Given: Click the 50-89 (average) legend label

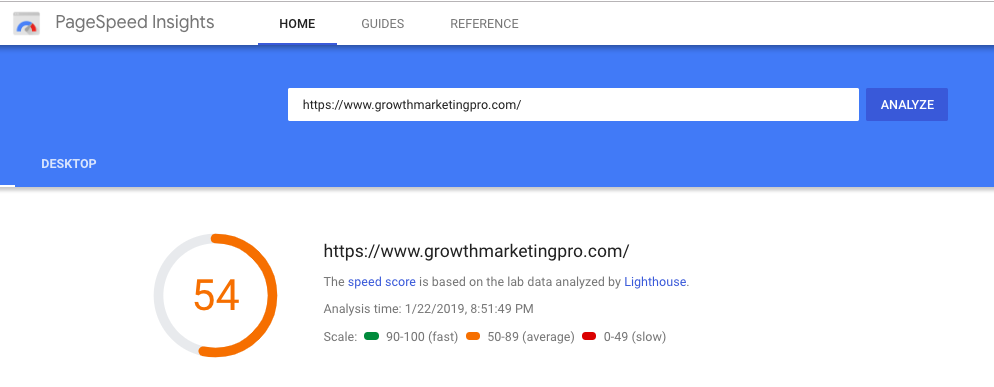Looking at the screenshot, I should 531,337.
